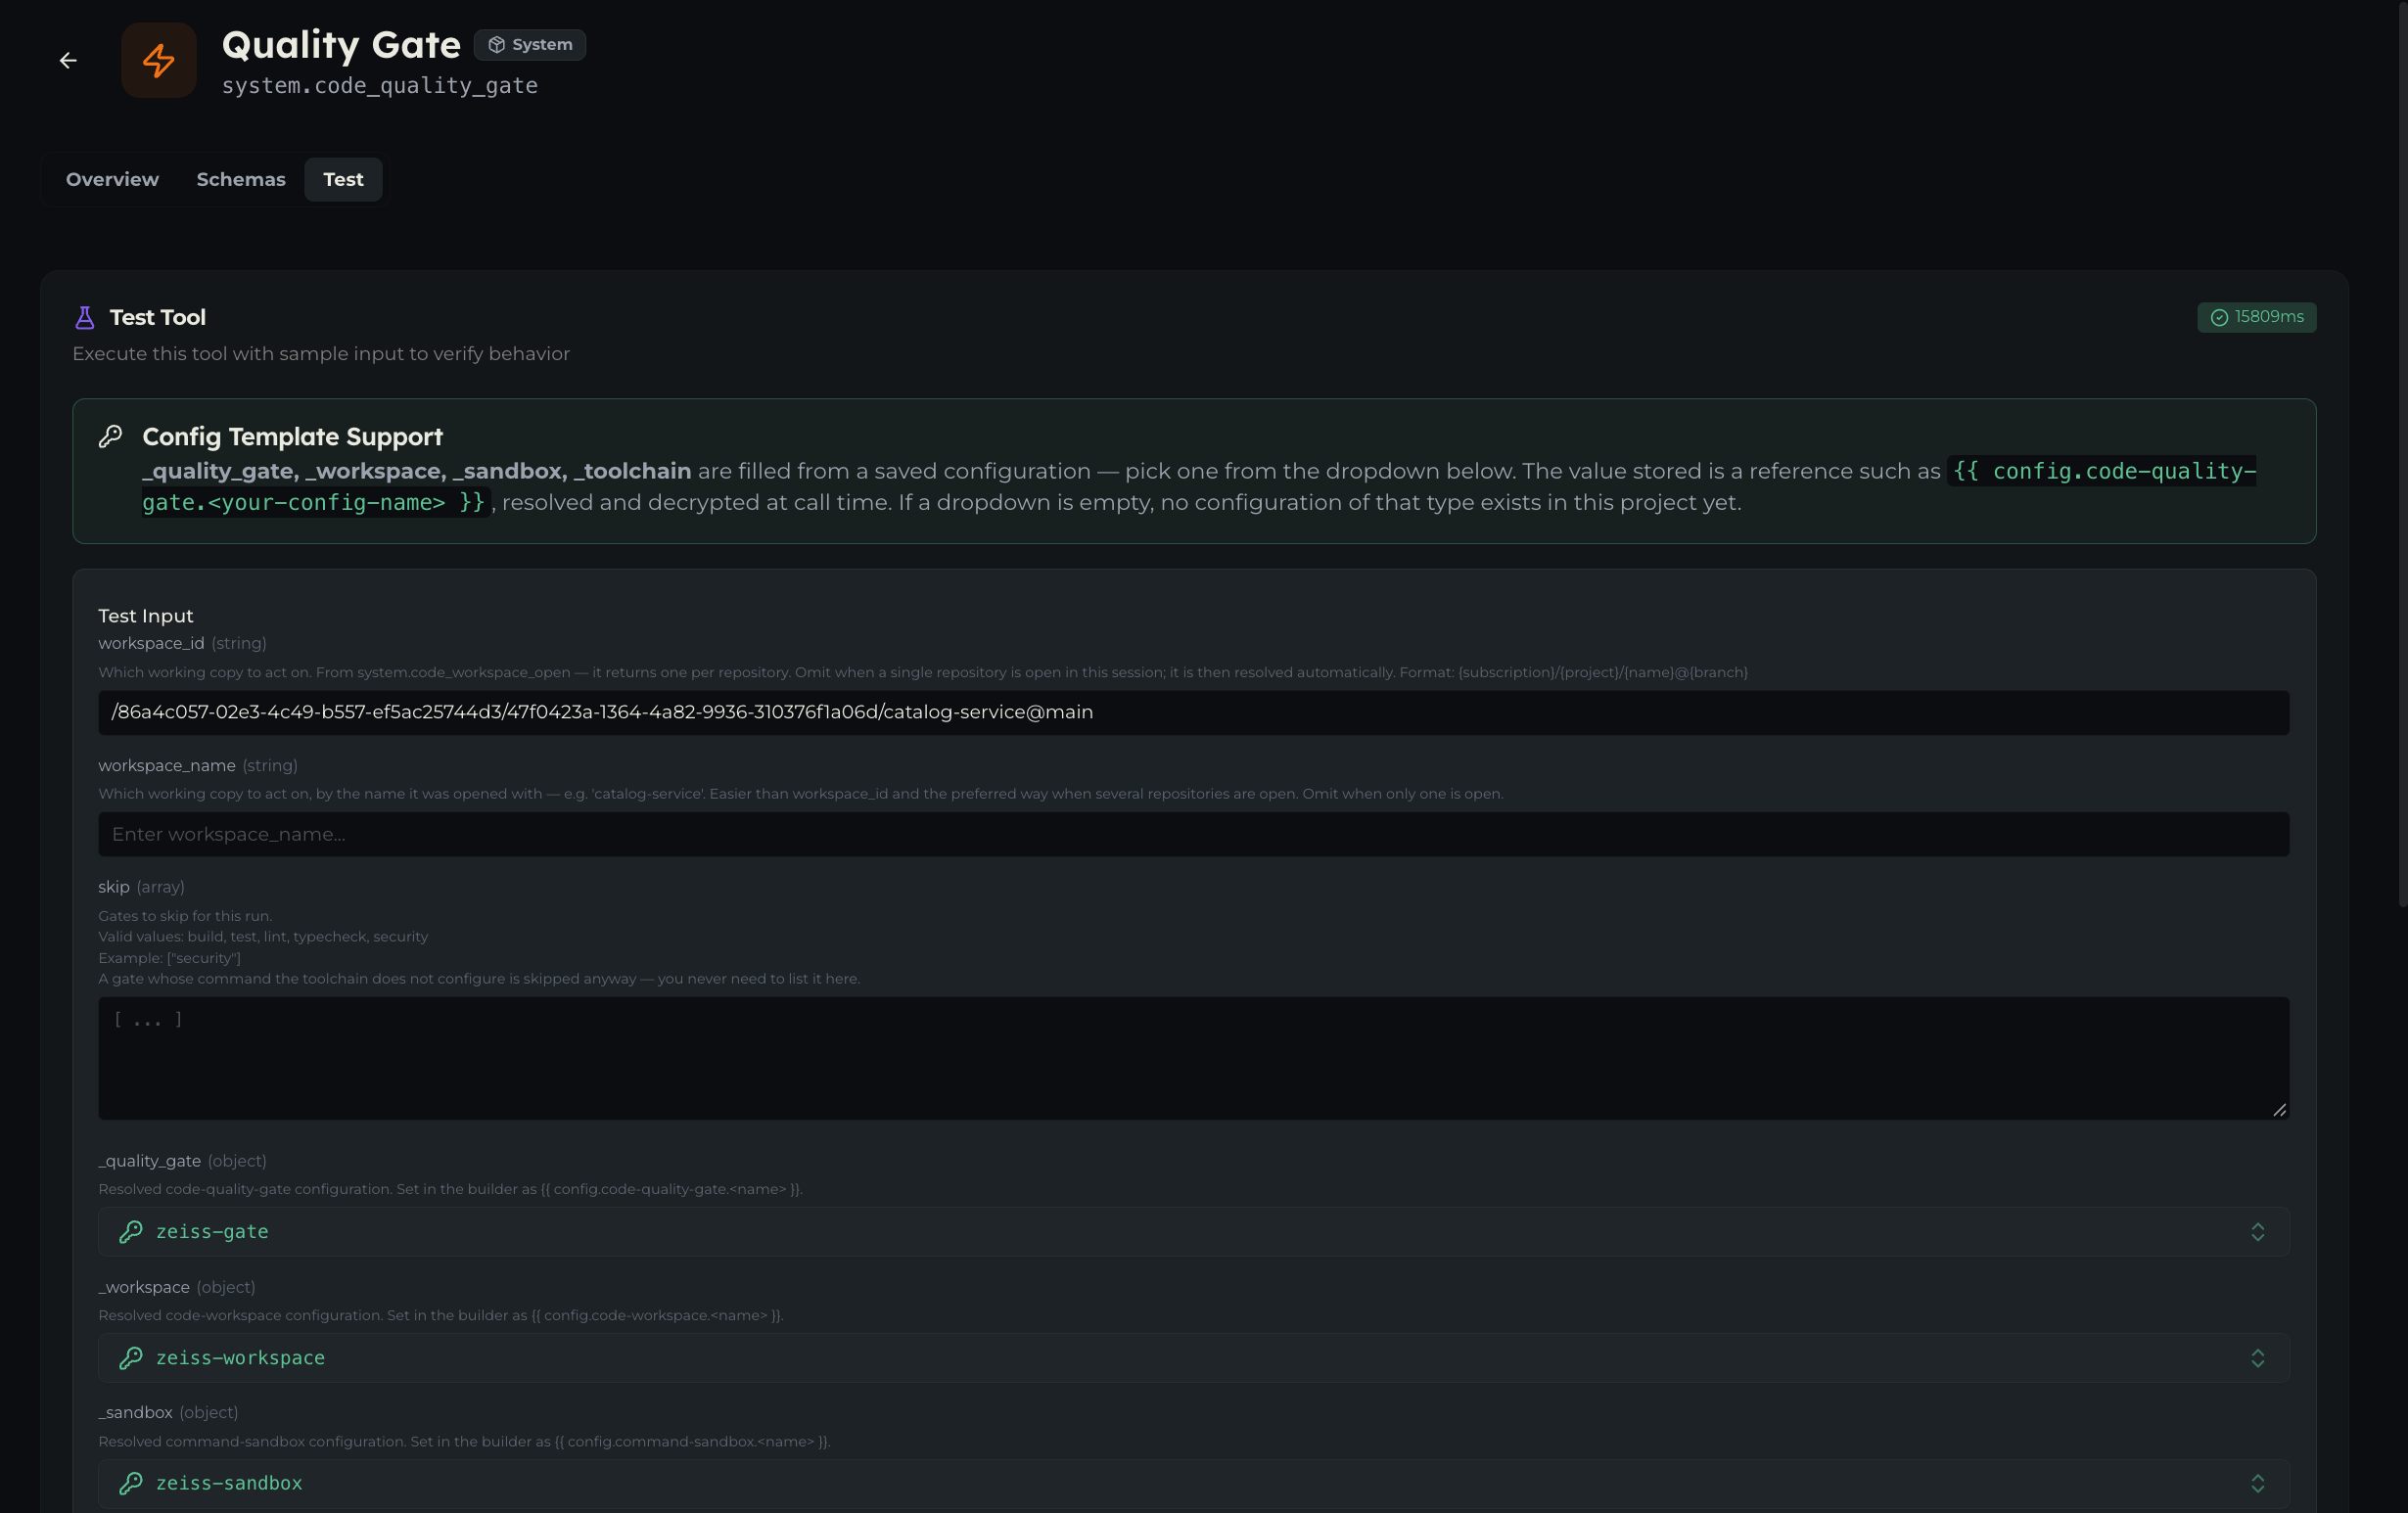Focus the workspace_id input field

coord(1193,712)
